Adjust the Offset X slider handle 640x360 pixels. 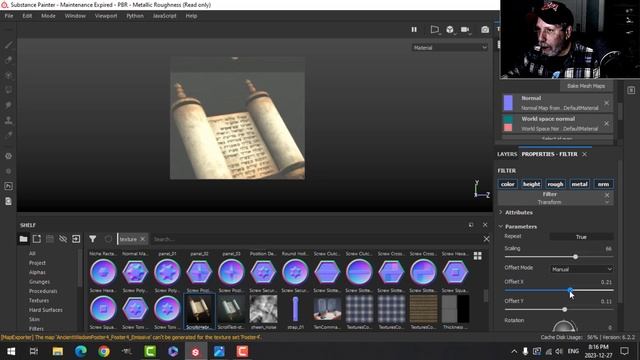[x=570, y=290]
